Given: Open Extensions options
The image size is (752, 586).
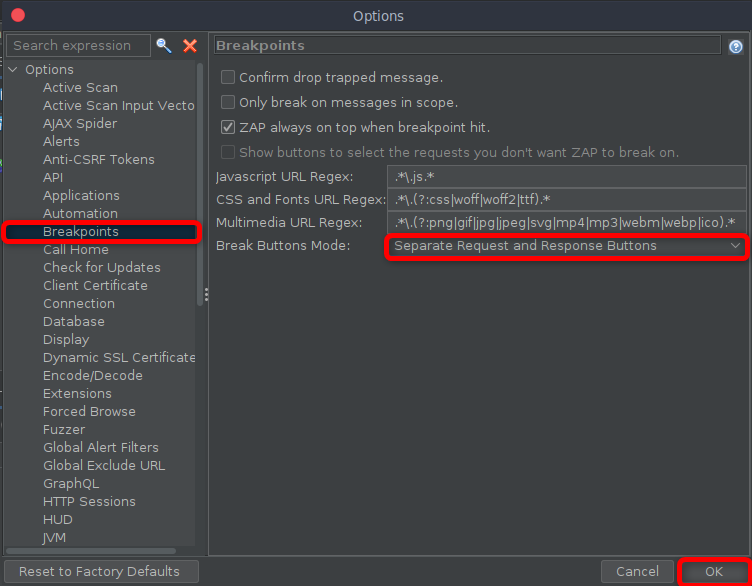Looking at the screenshot, I should point(77,393).
